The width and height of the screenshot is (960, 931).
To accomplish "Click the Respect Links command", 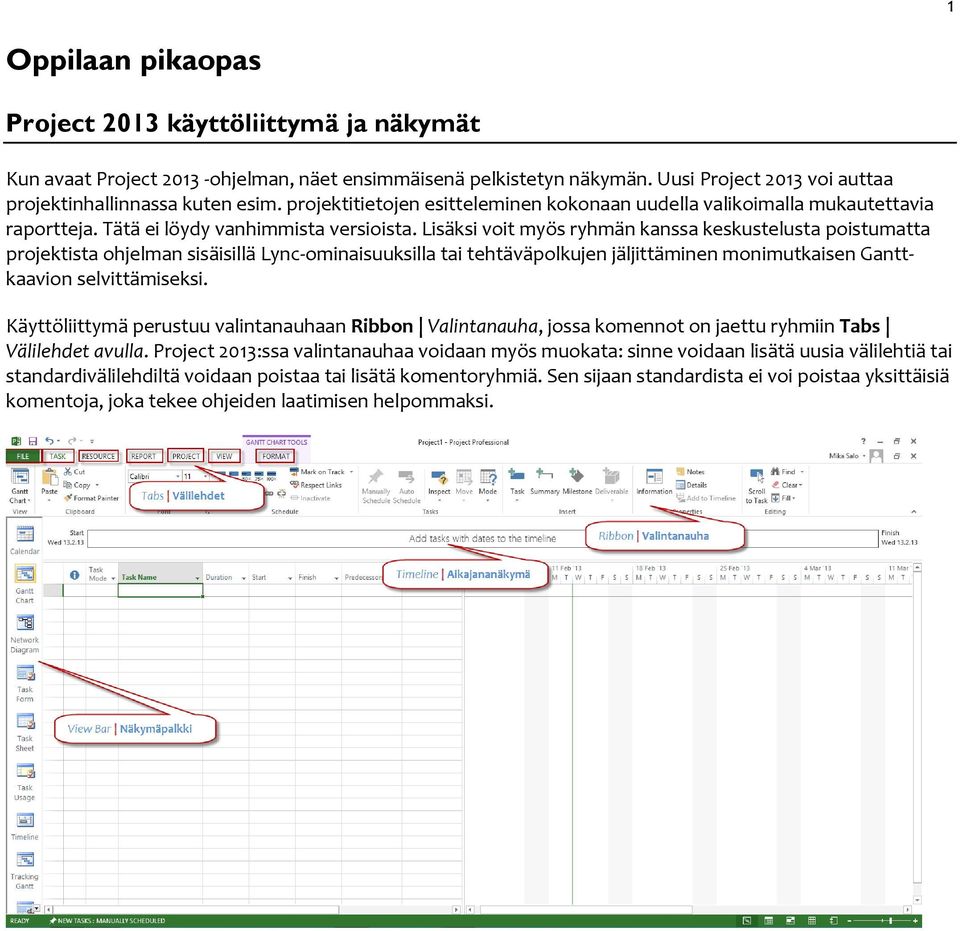I will coord(316,485).
